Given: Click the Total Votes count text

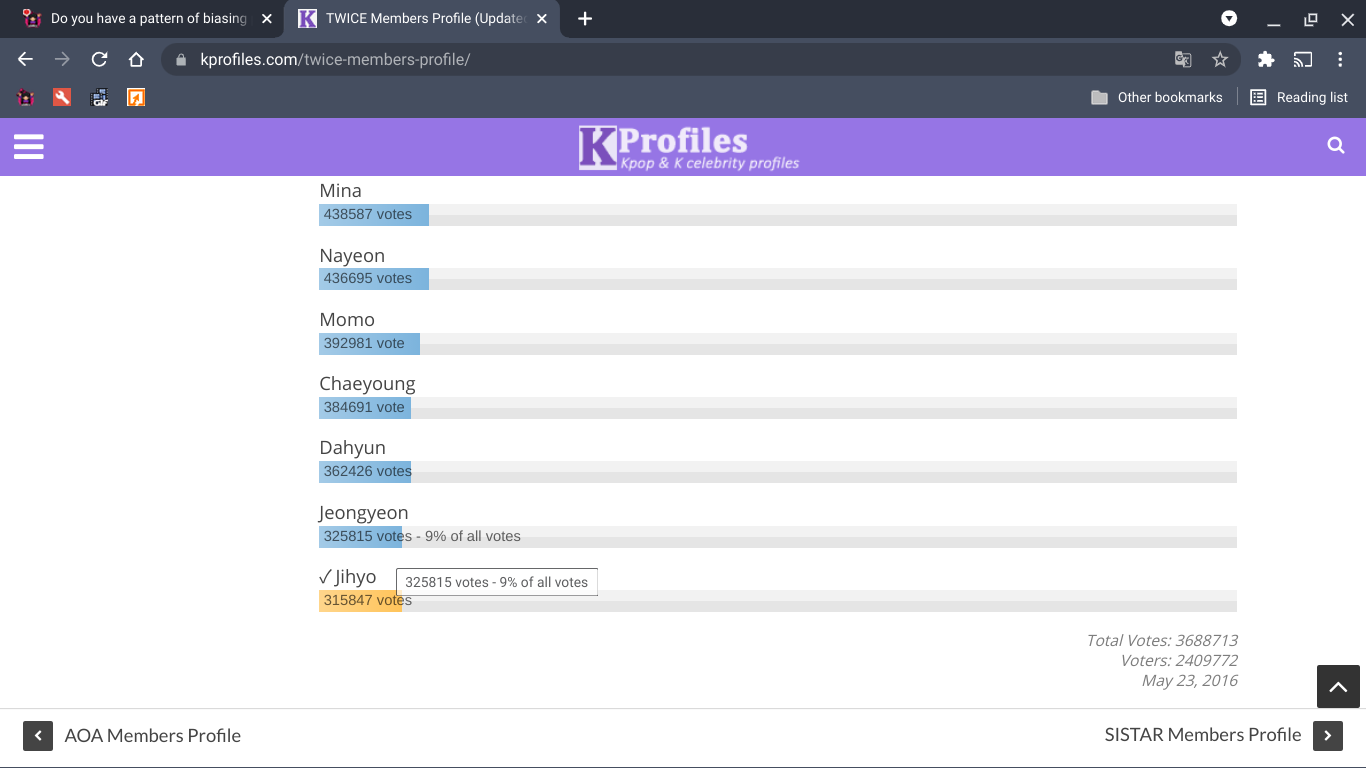Looking at the screenshot, I should (1162, 640).
